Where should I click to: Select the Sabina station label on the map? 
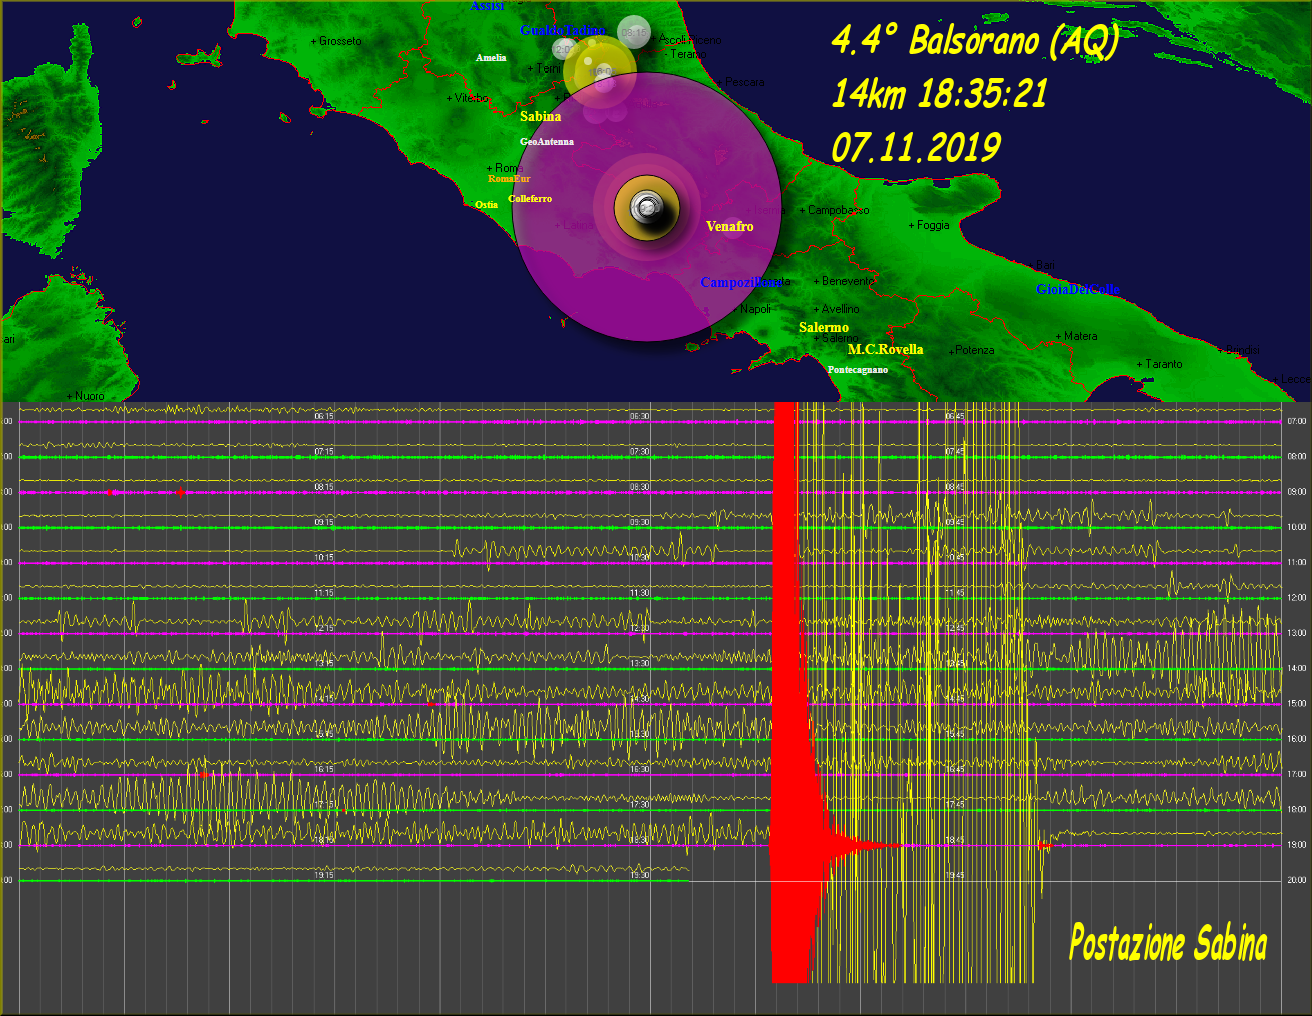click(x=540, y=117)
